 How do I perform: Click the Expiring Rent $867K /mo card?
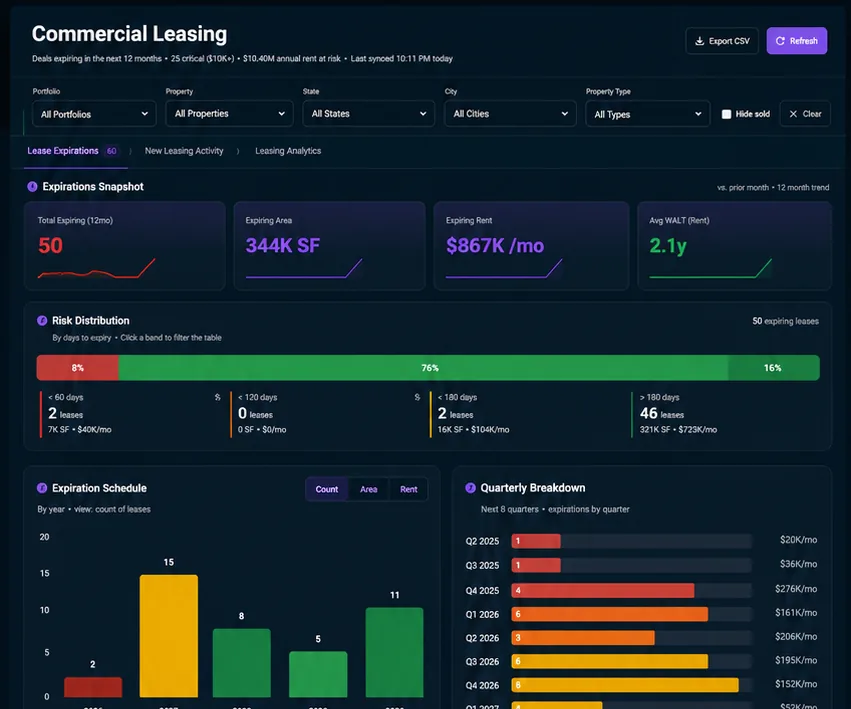pyautogui.click(x=531, y=246)
